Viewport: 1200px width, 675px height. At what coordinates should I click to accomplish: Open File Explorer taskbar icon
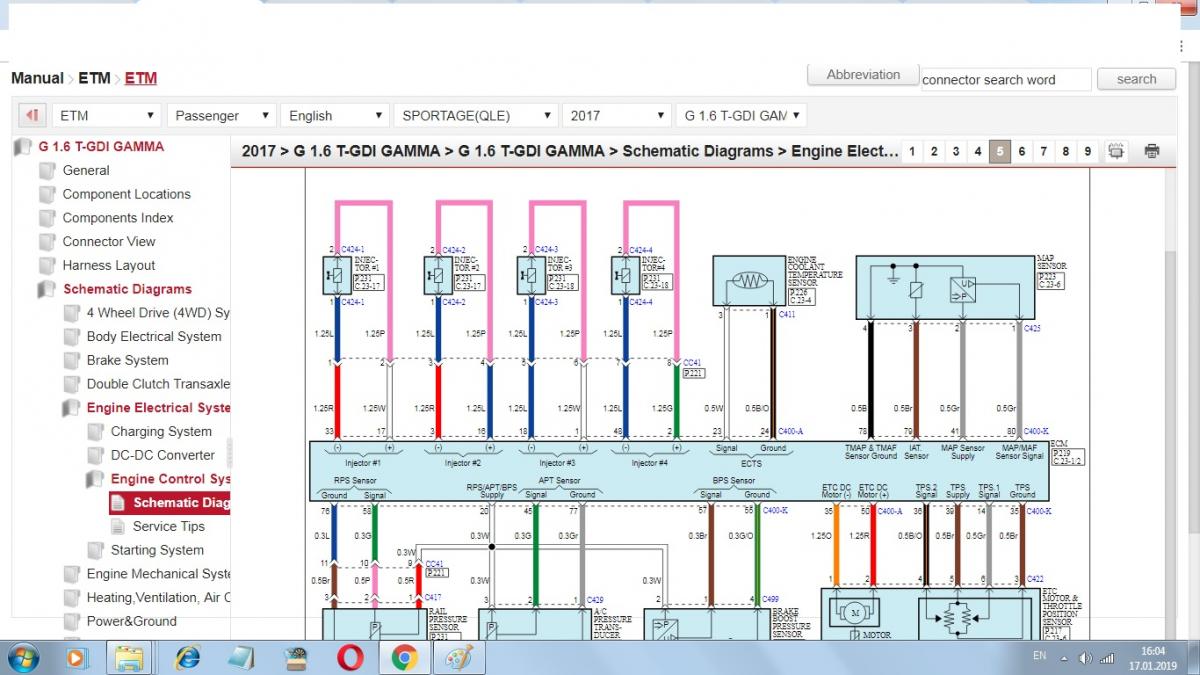point(128,657)
